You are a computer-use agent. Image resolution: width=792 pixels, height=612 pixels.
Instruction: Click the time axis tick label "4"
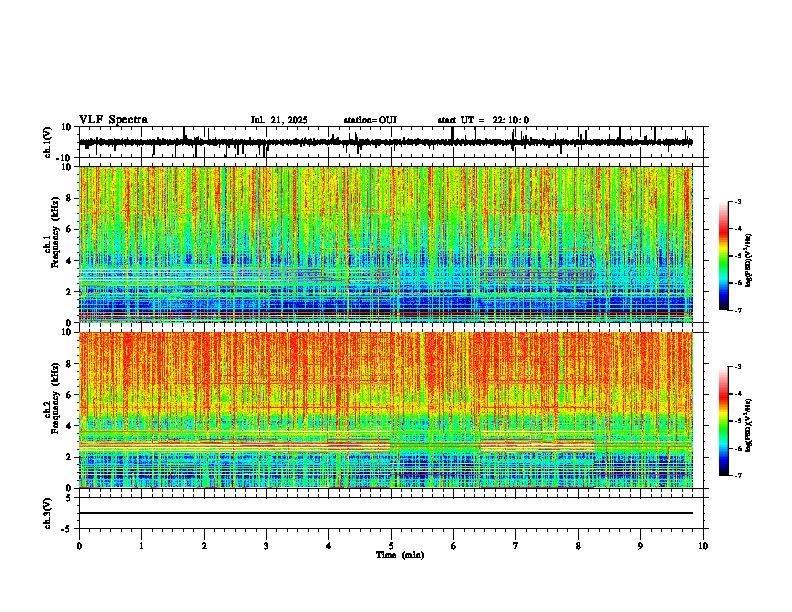coord(329,546)
